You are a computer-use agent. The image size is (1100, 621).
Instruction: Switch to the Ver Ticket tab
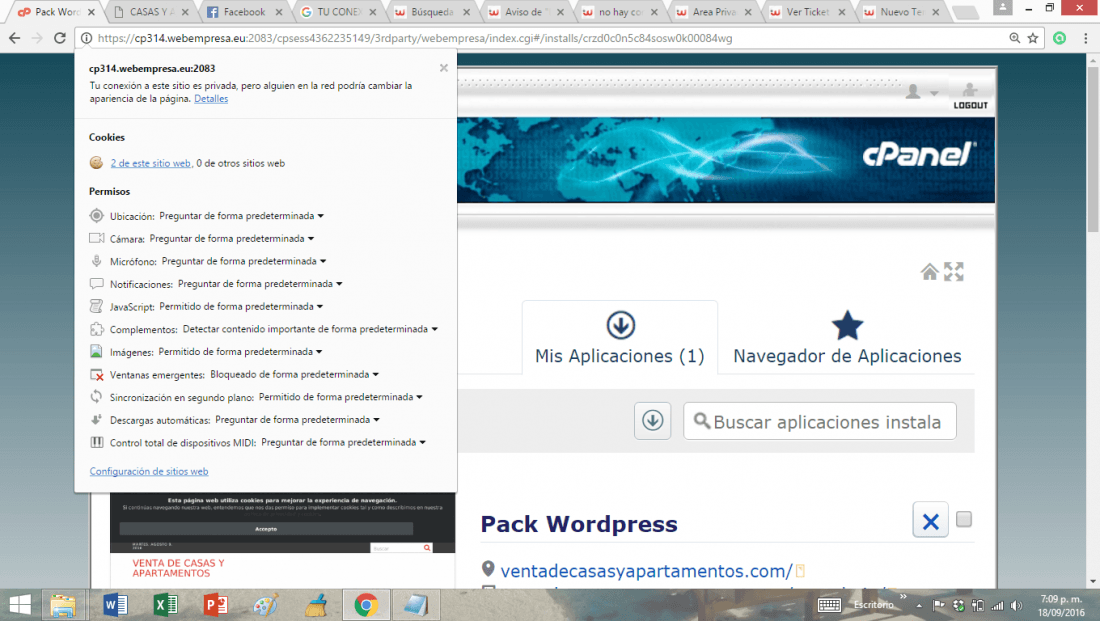point(807,12)
